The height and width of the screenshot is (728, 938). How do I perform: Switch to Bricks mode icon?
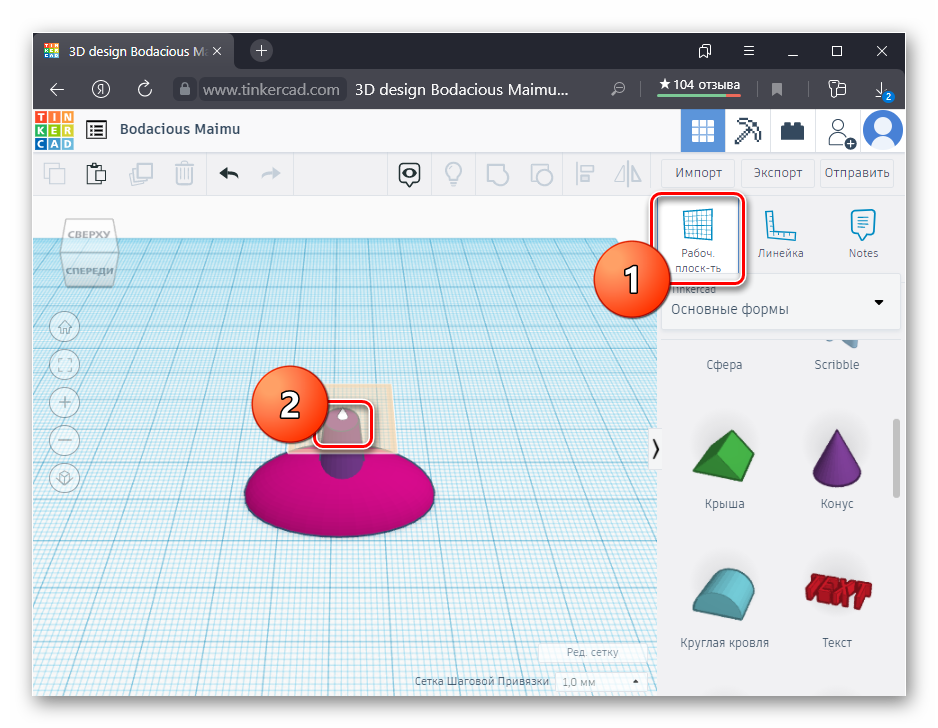click(x=793, y=130)
